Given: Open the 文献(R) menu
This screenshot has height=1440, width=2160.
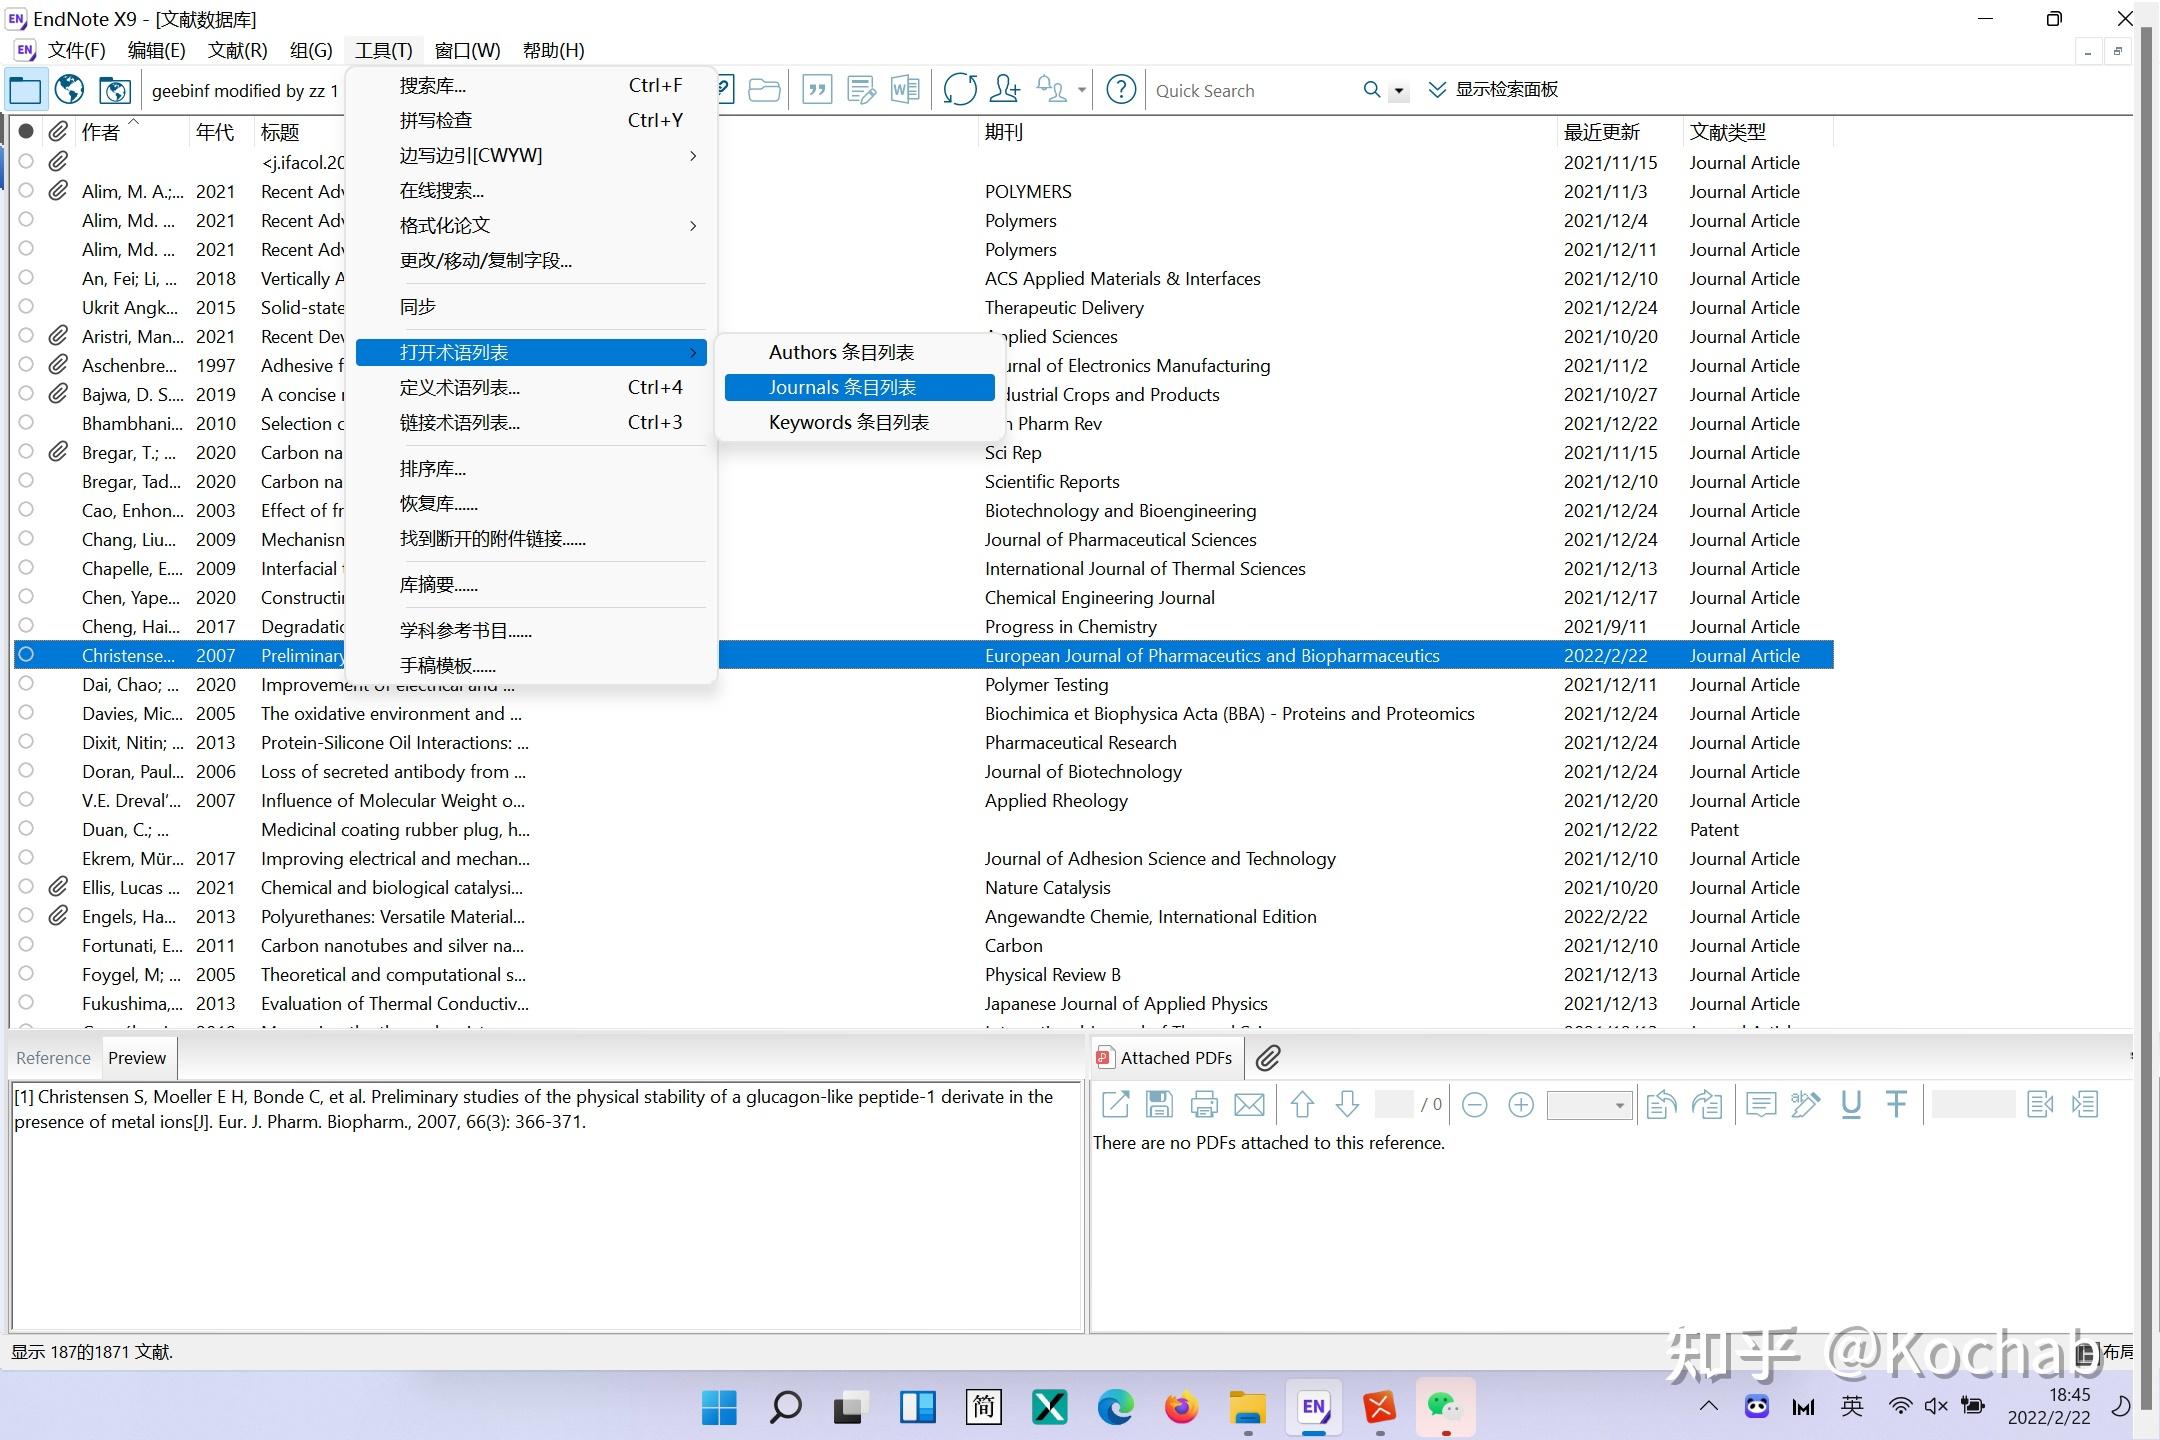Looking at the screenshot, I should coord(237,50).
